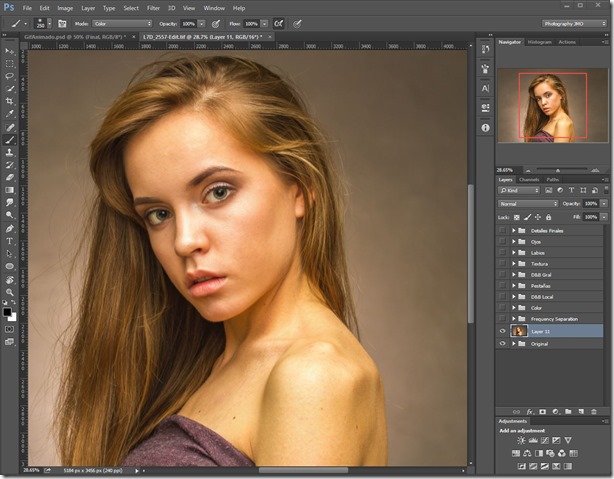Click the foreground color swatch
The height and width of the screenshot is (479, 614).
7,312
